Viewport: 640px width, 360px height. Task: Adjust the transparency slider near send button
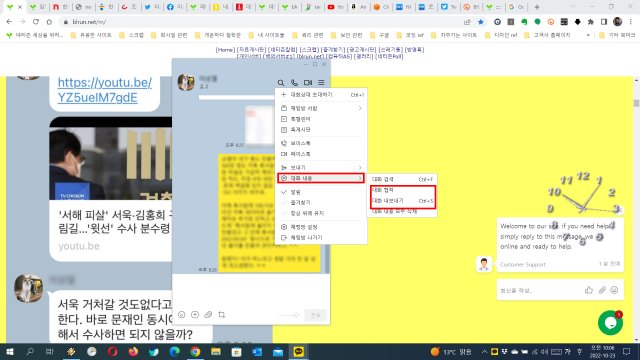tap(289, 315)
